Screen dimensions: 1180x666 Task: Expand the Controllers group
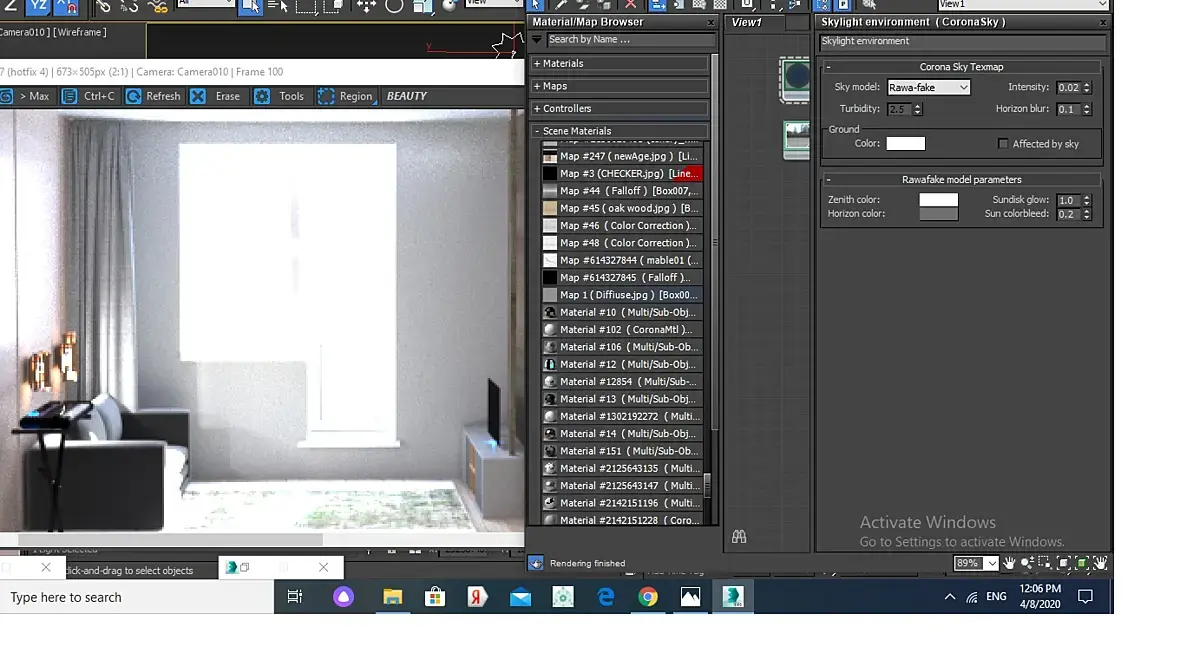tap(619, 108)
